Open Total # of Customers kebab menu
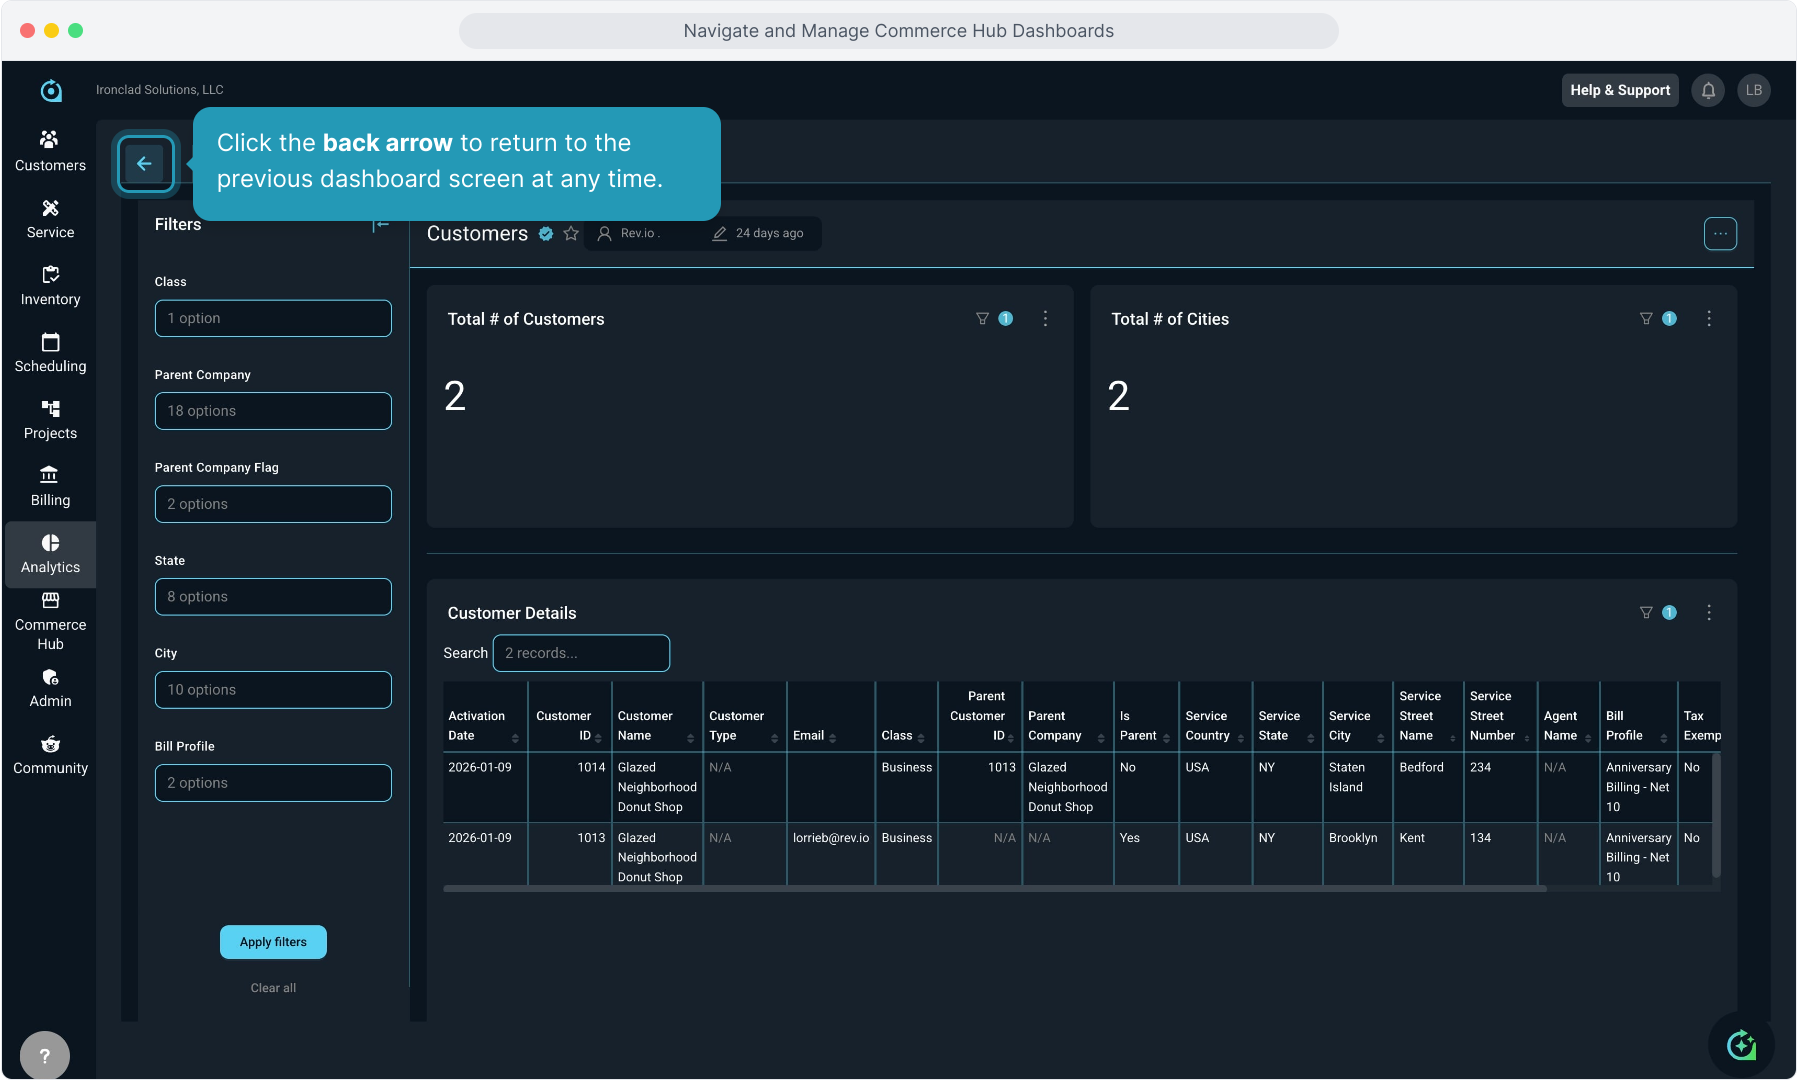The width and height of the screenshot is (1798, 1080). [x=1045, y=319]
